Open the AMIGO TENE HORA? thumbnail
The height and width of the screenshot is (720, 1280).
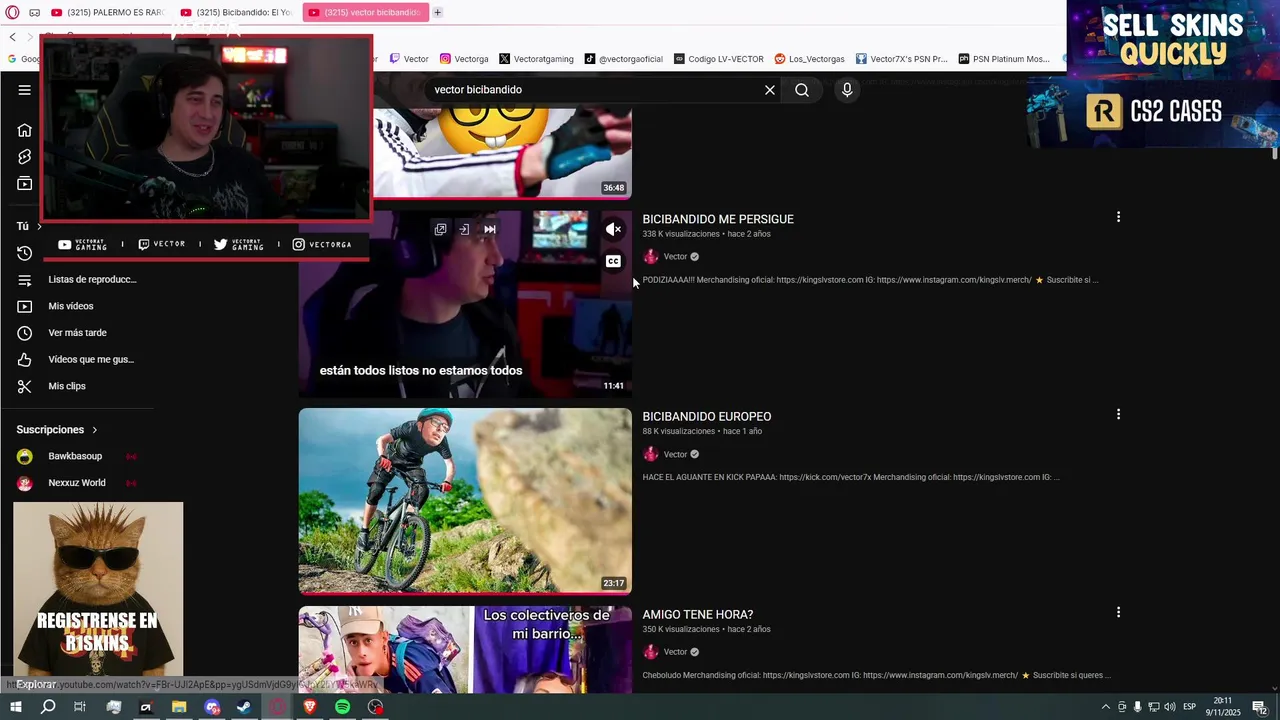coord(465,649)
